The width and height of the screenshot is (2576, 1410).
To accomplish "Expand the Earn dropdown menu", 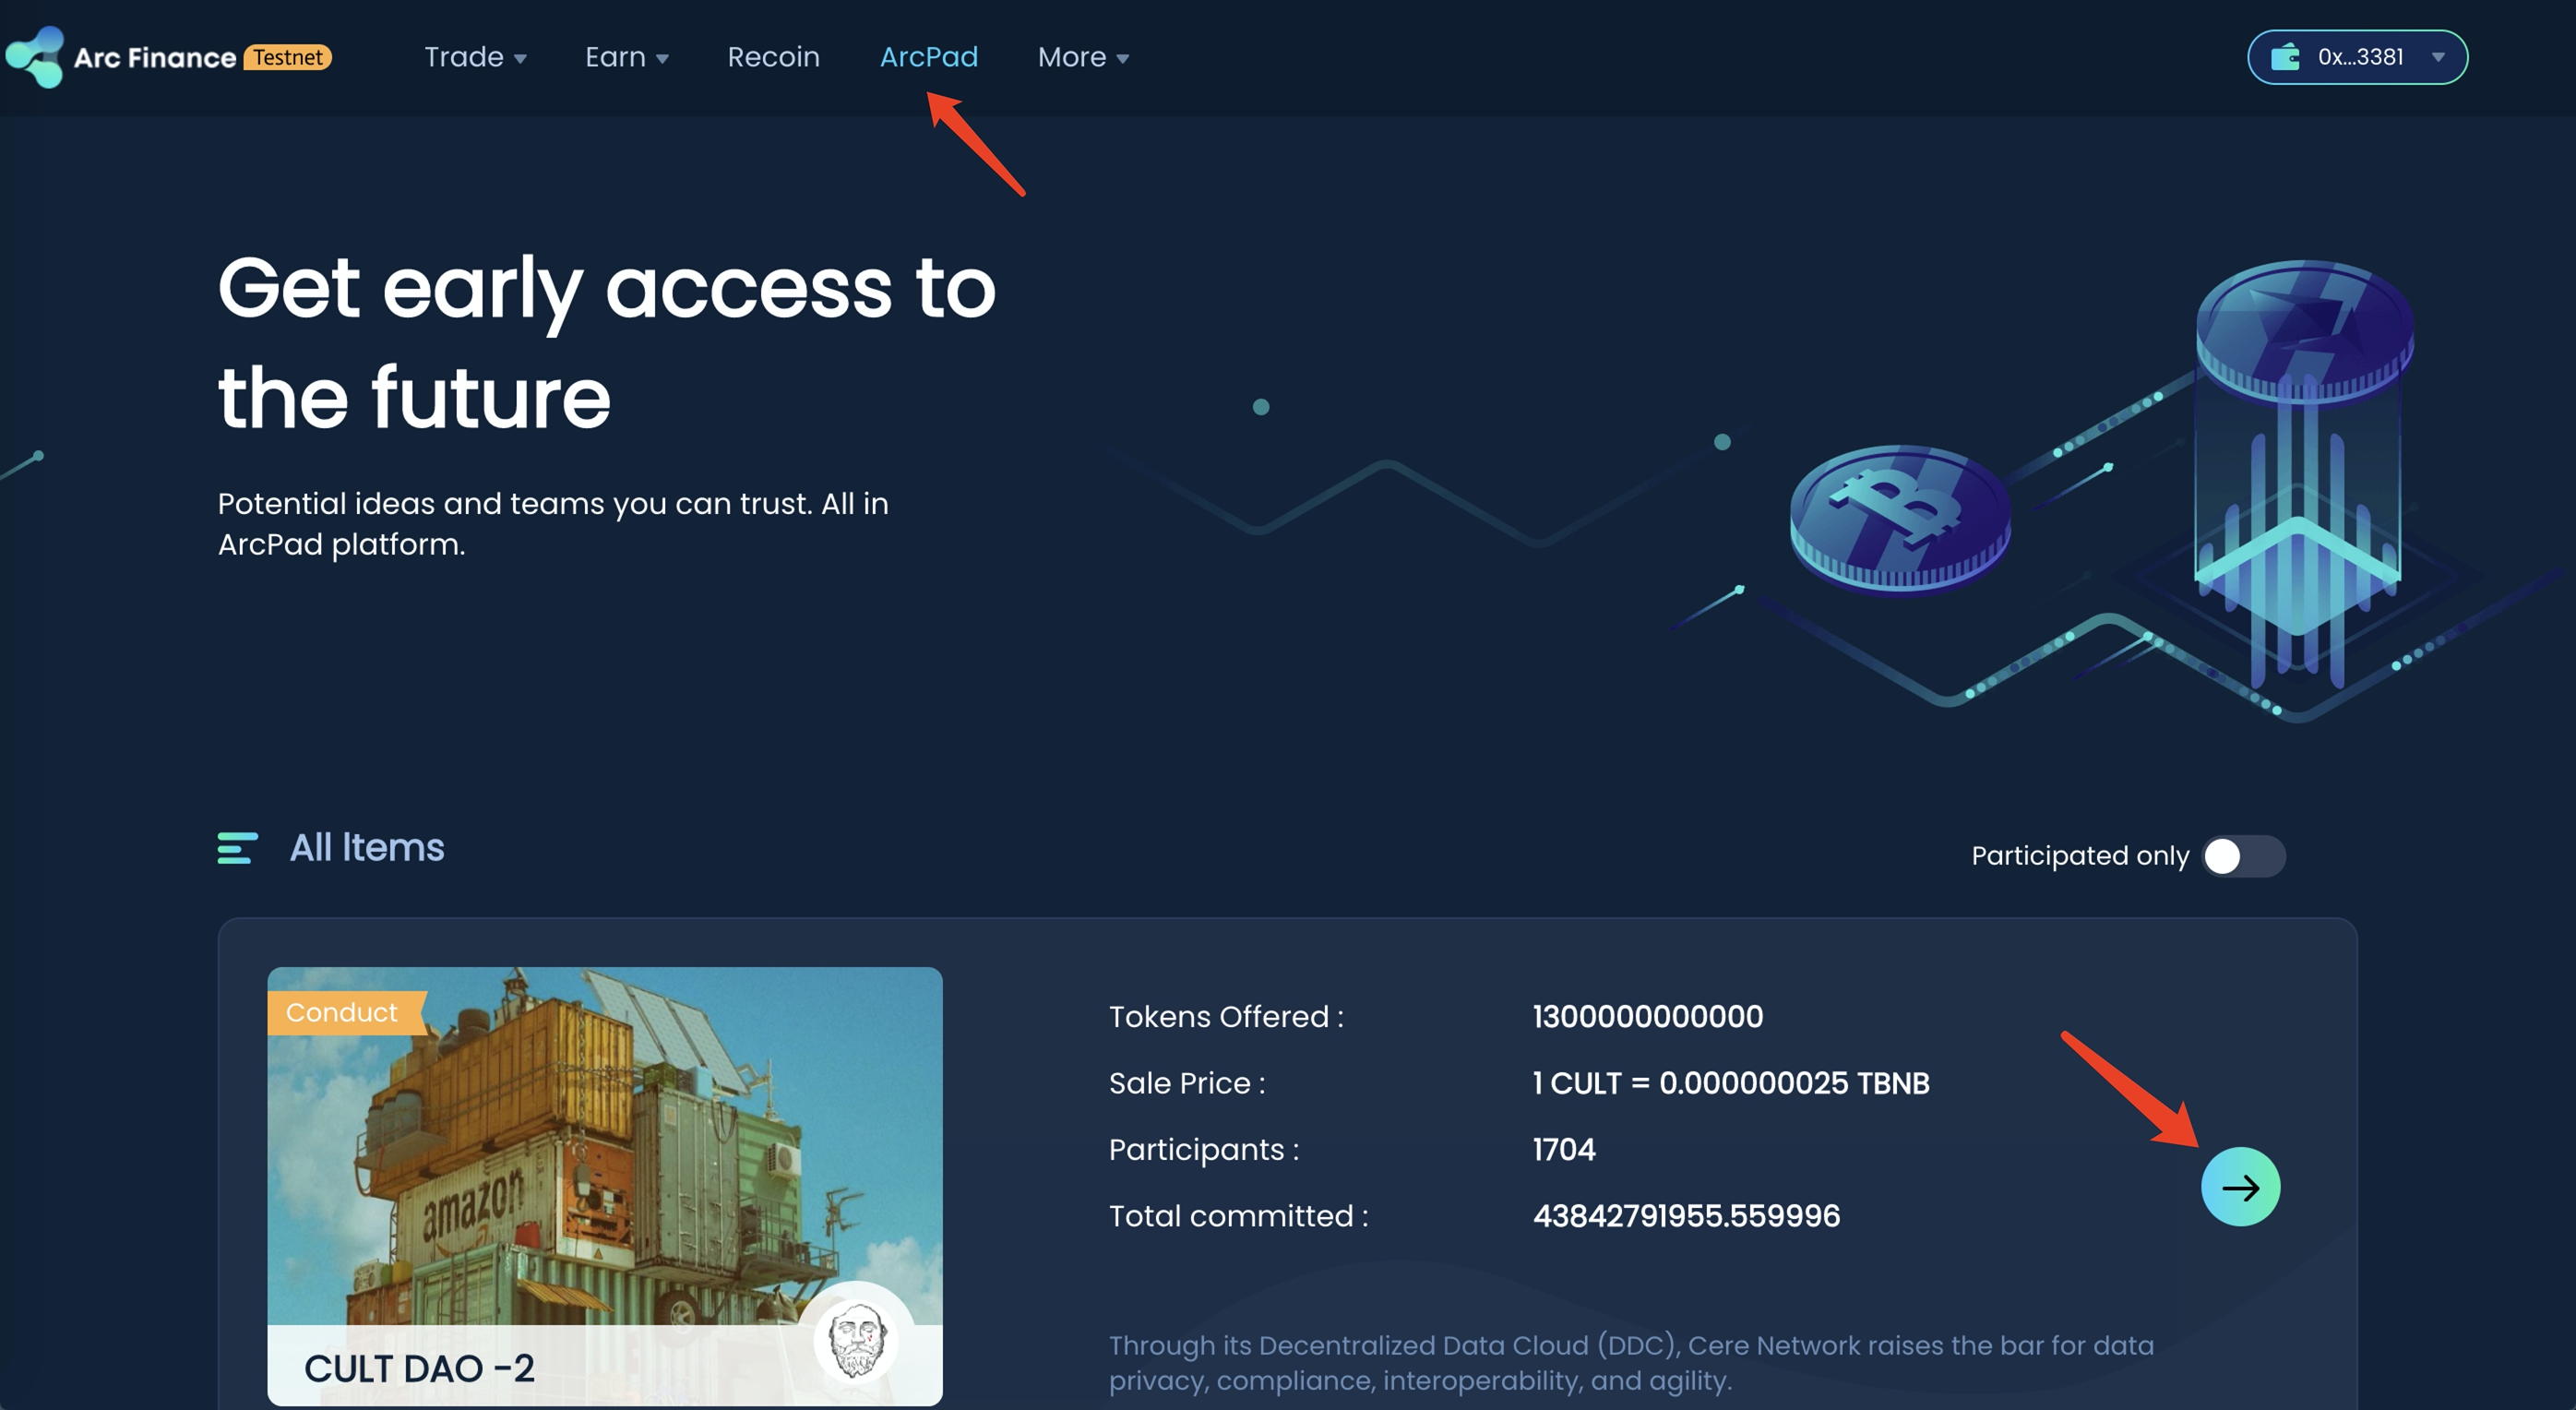I will pyautogui.click(x=626, y=57).
